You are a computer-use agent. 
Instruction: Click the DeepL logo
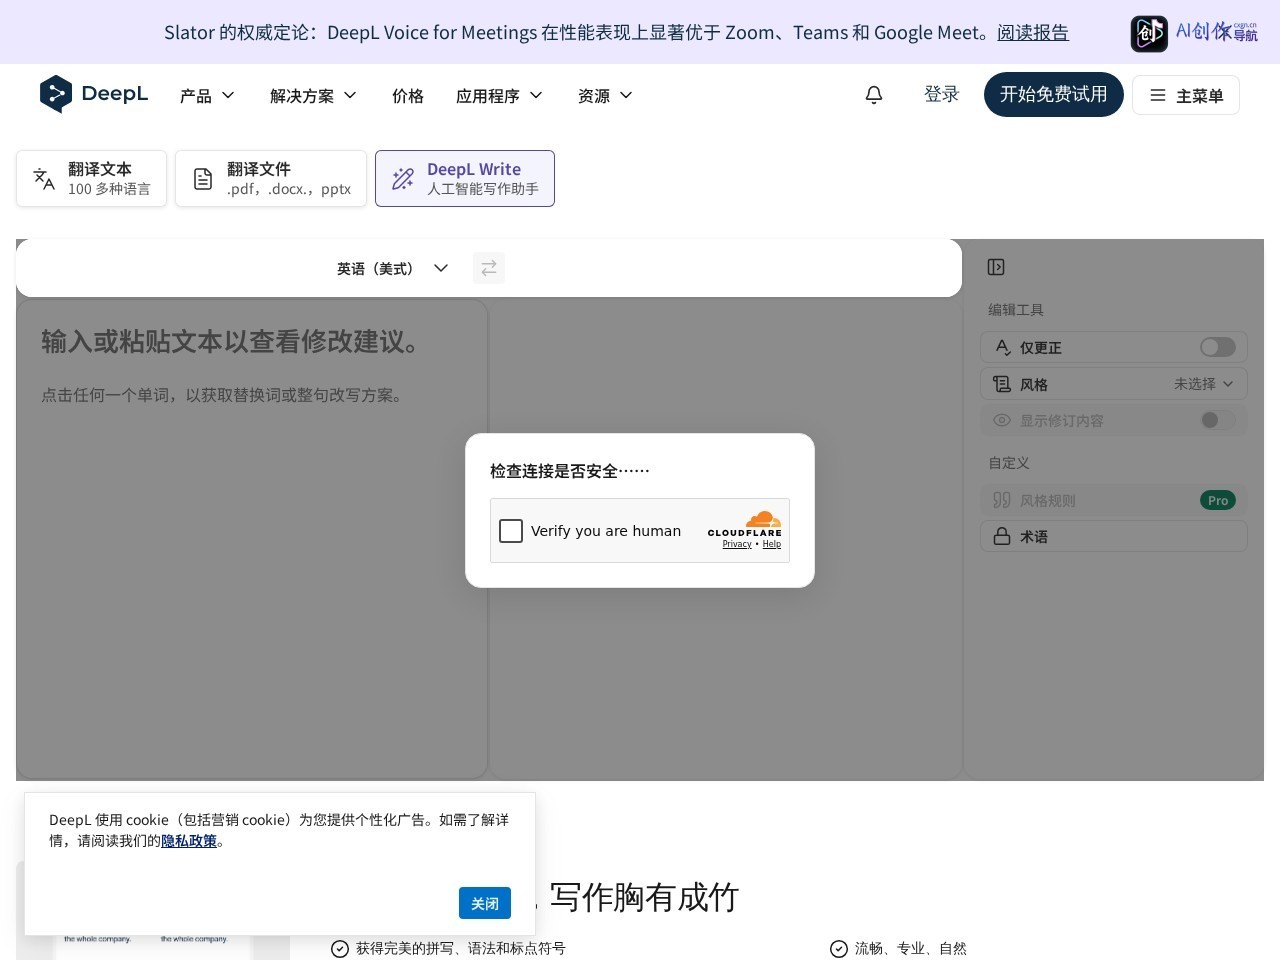click(94, 94)
